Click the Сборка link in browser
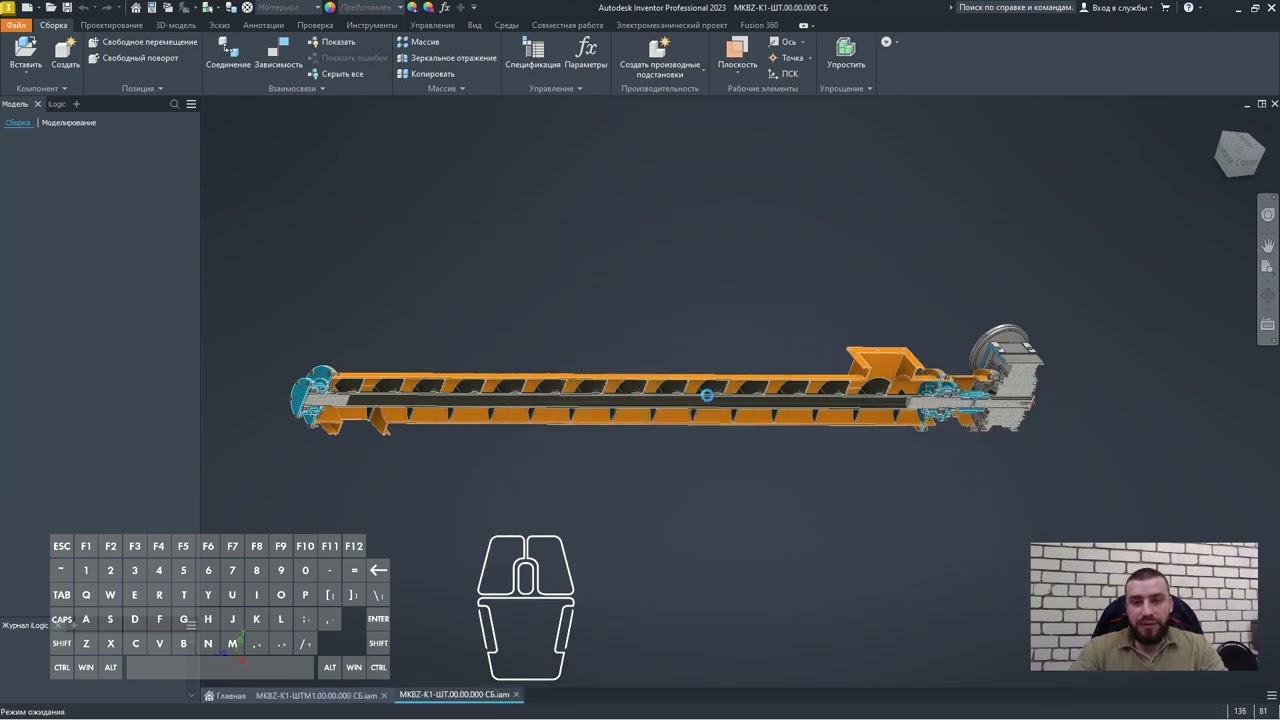 (18, 122)
